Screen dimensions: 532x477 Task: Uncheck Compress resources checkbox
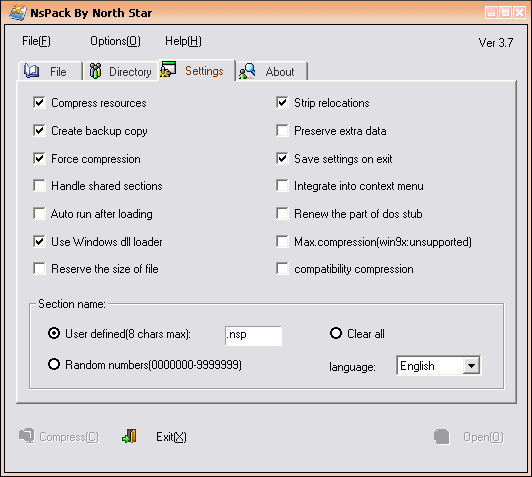coord(39,102)
